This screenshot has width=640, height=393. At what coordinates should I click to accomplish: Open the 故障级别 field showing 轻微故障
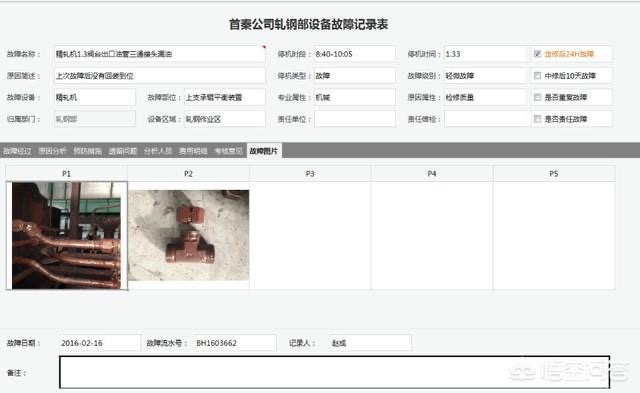click(485, 75)
